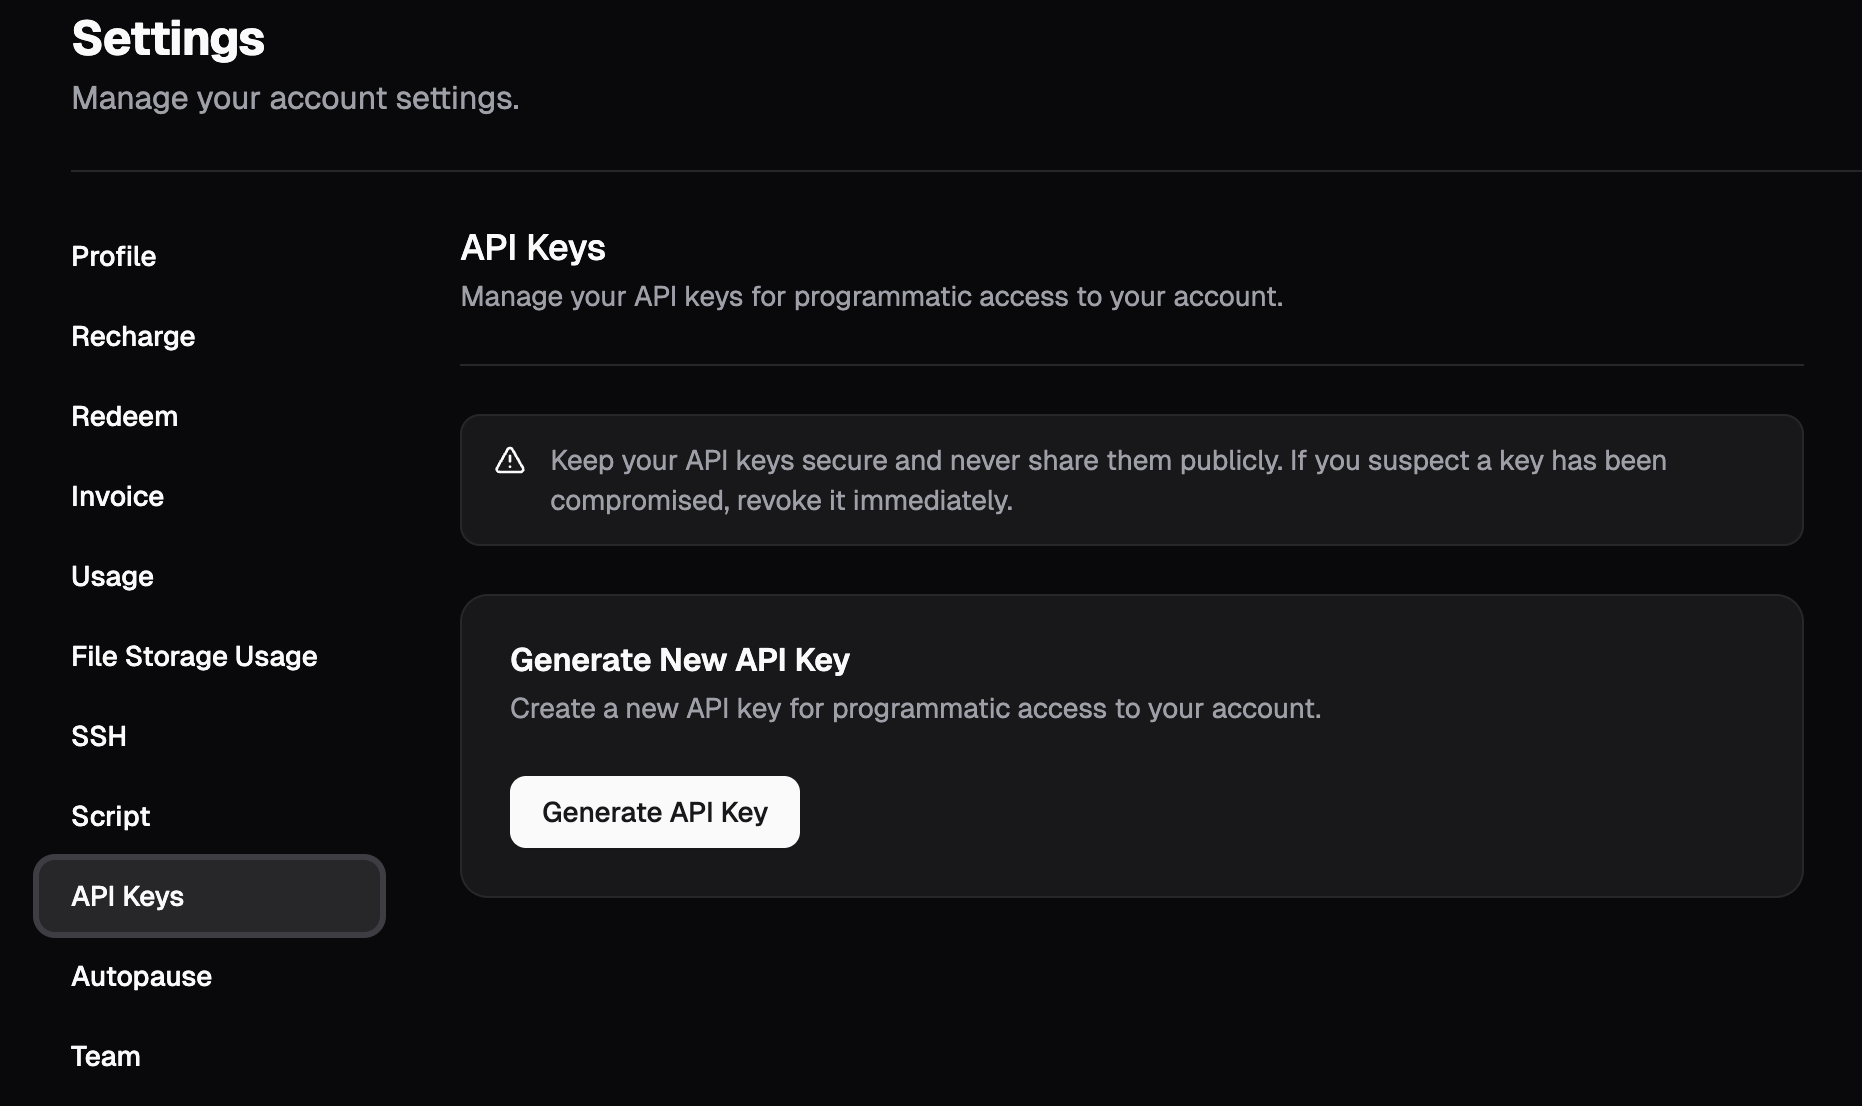Click 'Create a new API key' description text
Image resolution: width=1862 pixels, height=1106 pixels.
(x=915, y=708)
